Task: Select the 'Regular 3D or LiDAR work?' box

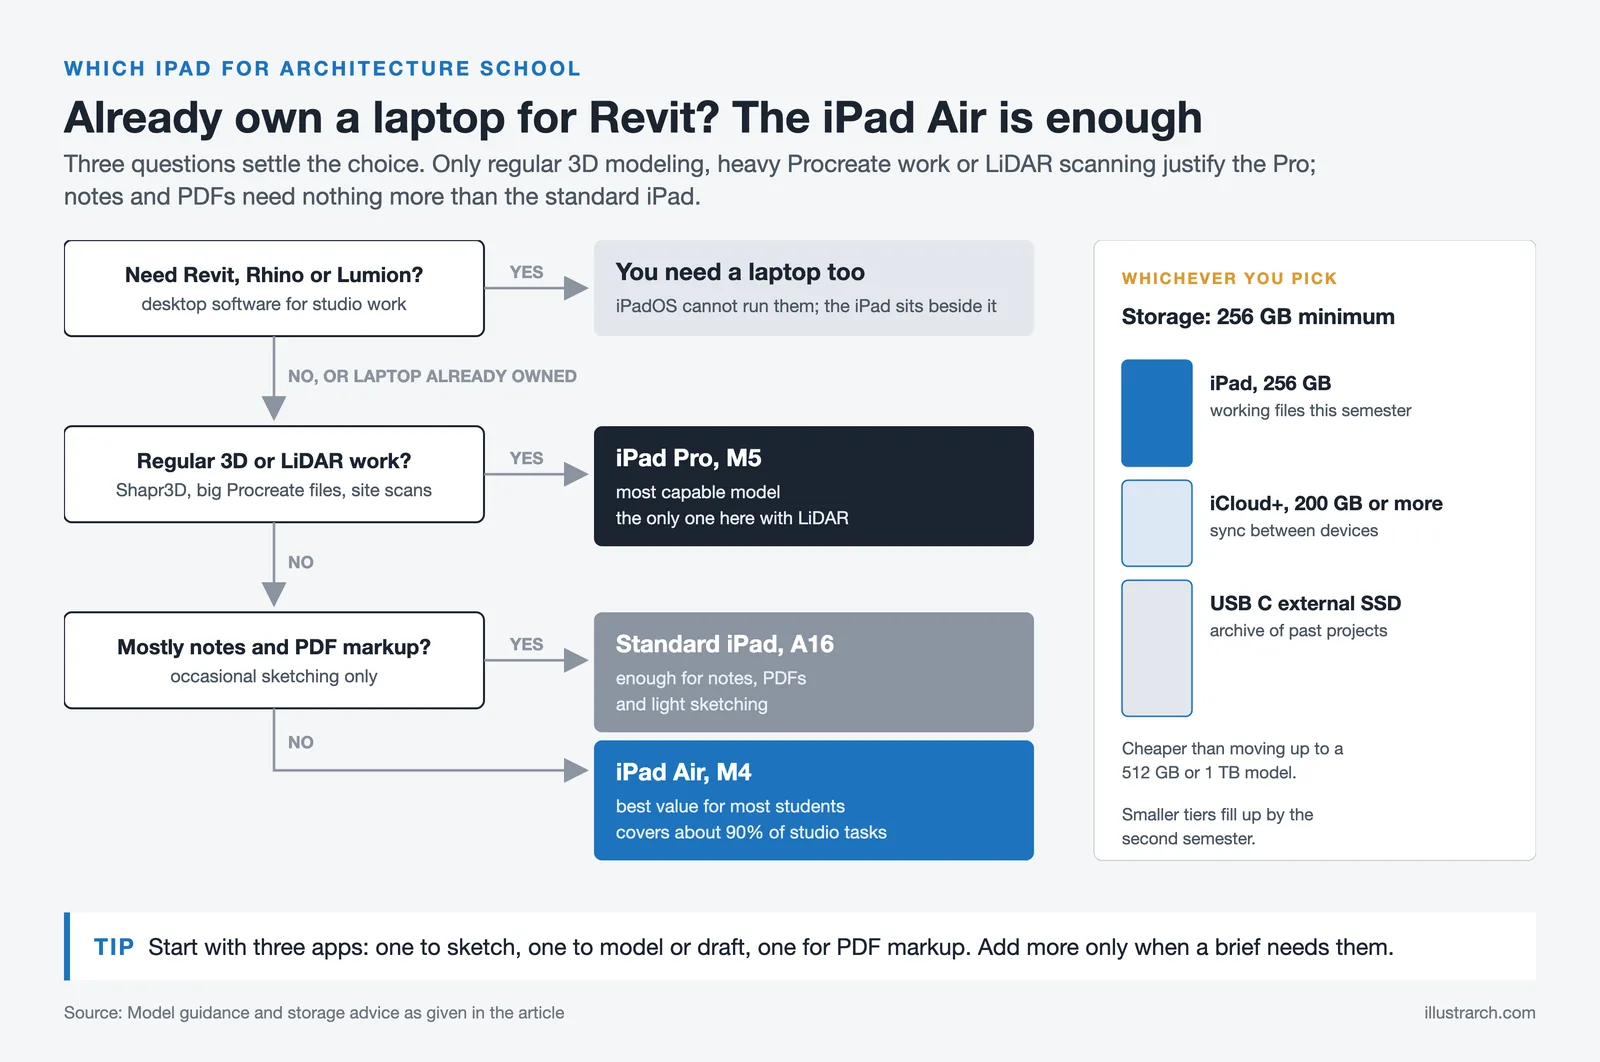Action: [x=274, y=474]
